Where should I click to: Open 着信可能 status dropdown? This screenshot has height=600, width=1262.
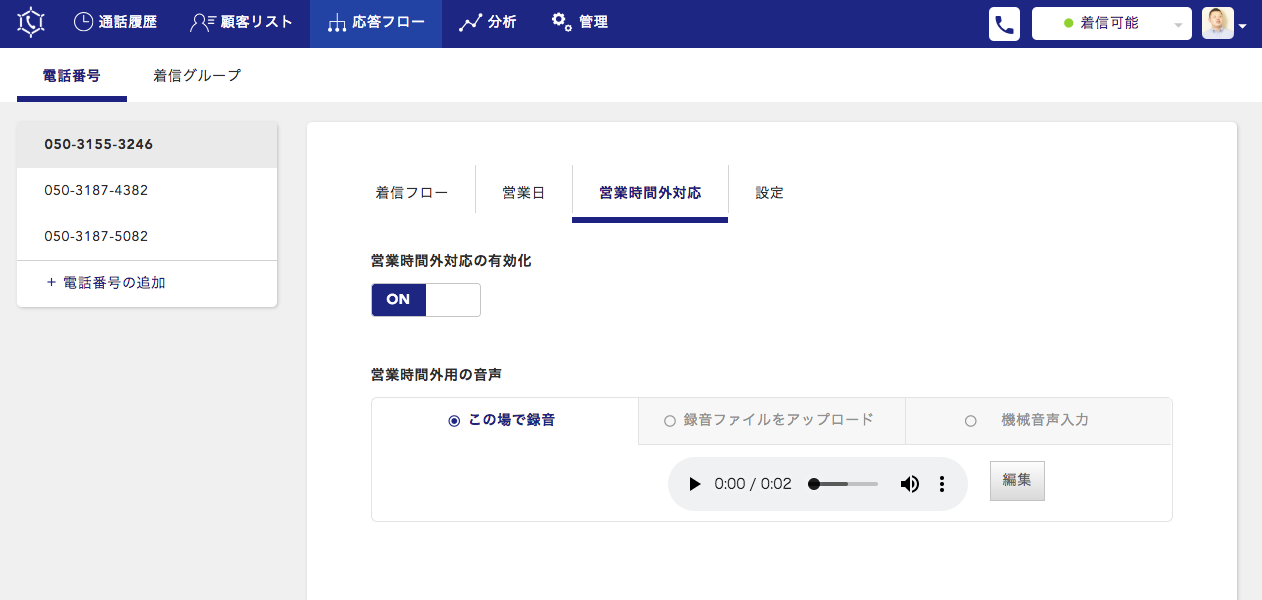click(x=1111, y=23)
